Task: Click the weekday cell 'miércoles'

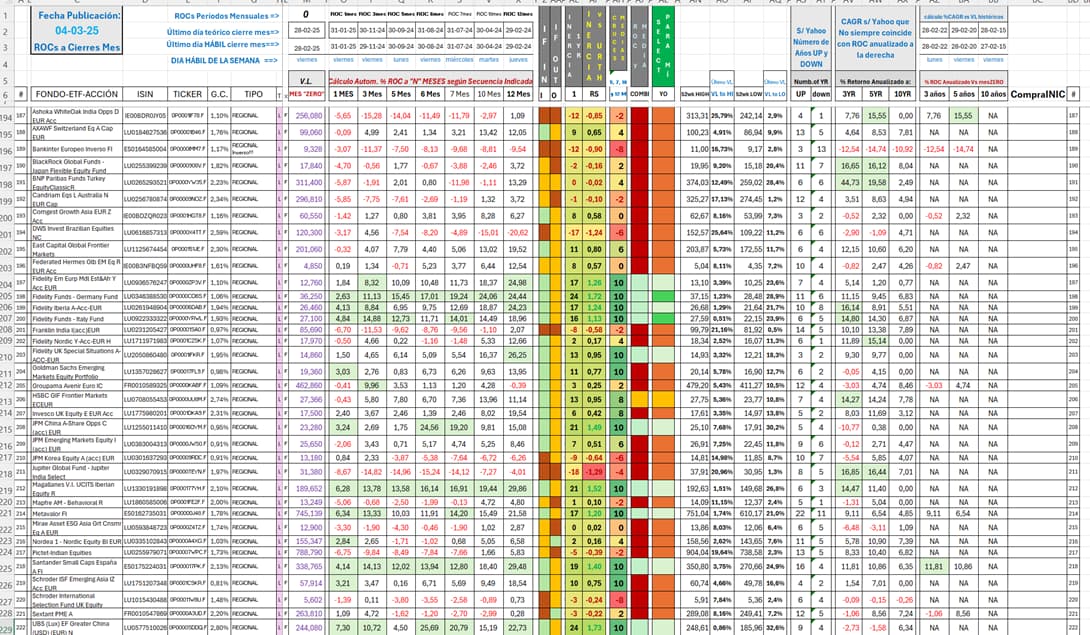Action: coord(459,60)
